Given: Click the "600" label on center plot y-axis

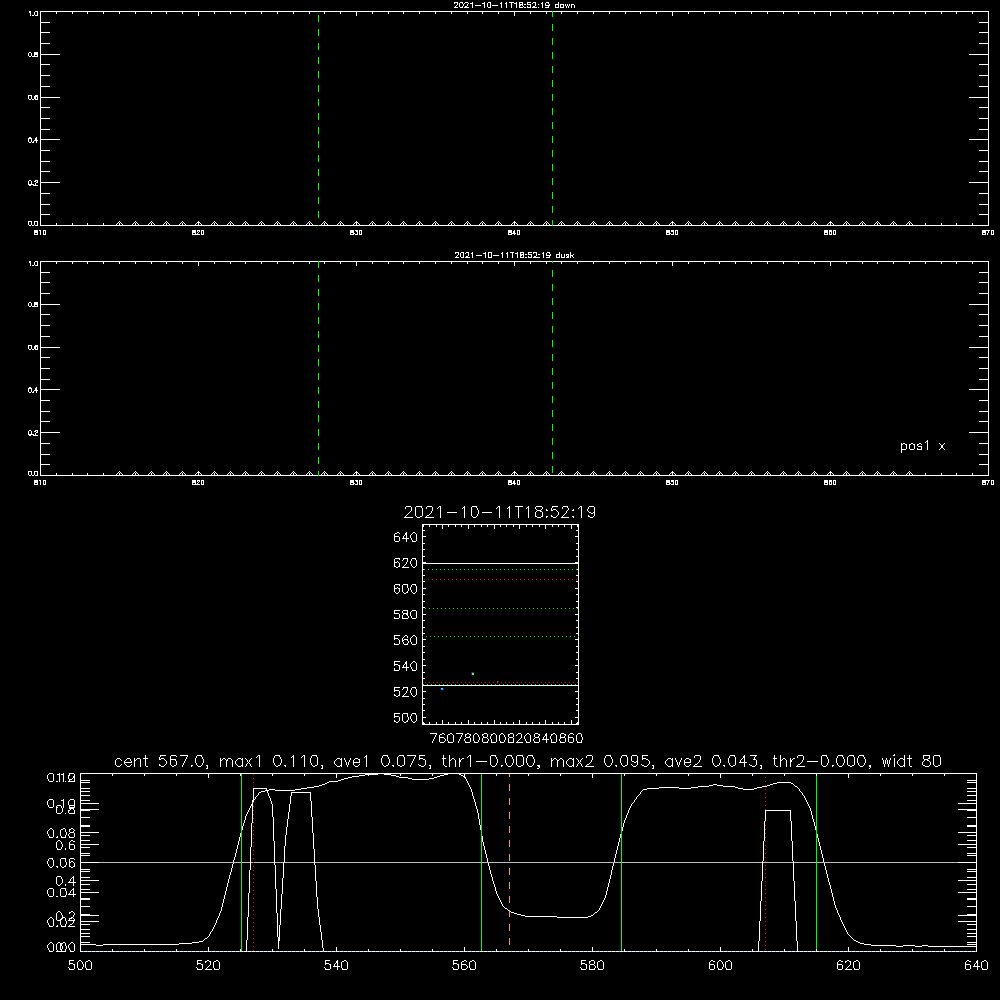Looking at the screenshot, I should click(x=406, y=589).
